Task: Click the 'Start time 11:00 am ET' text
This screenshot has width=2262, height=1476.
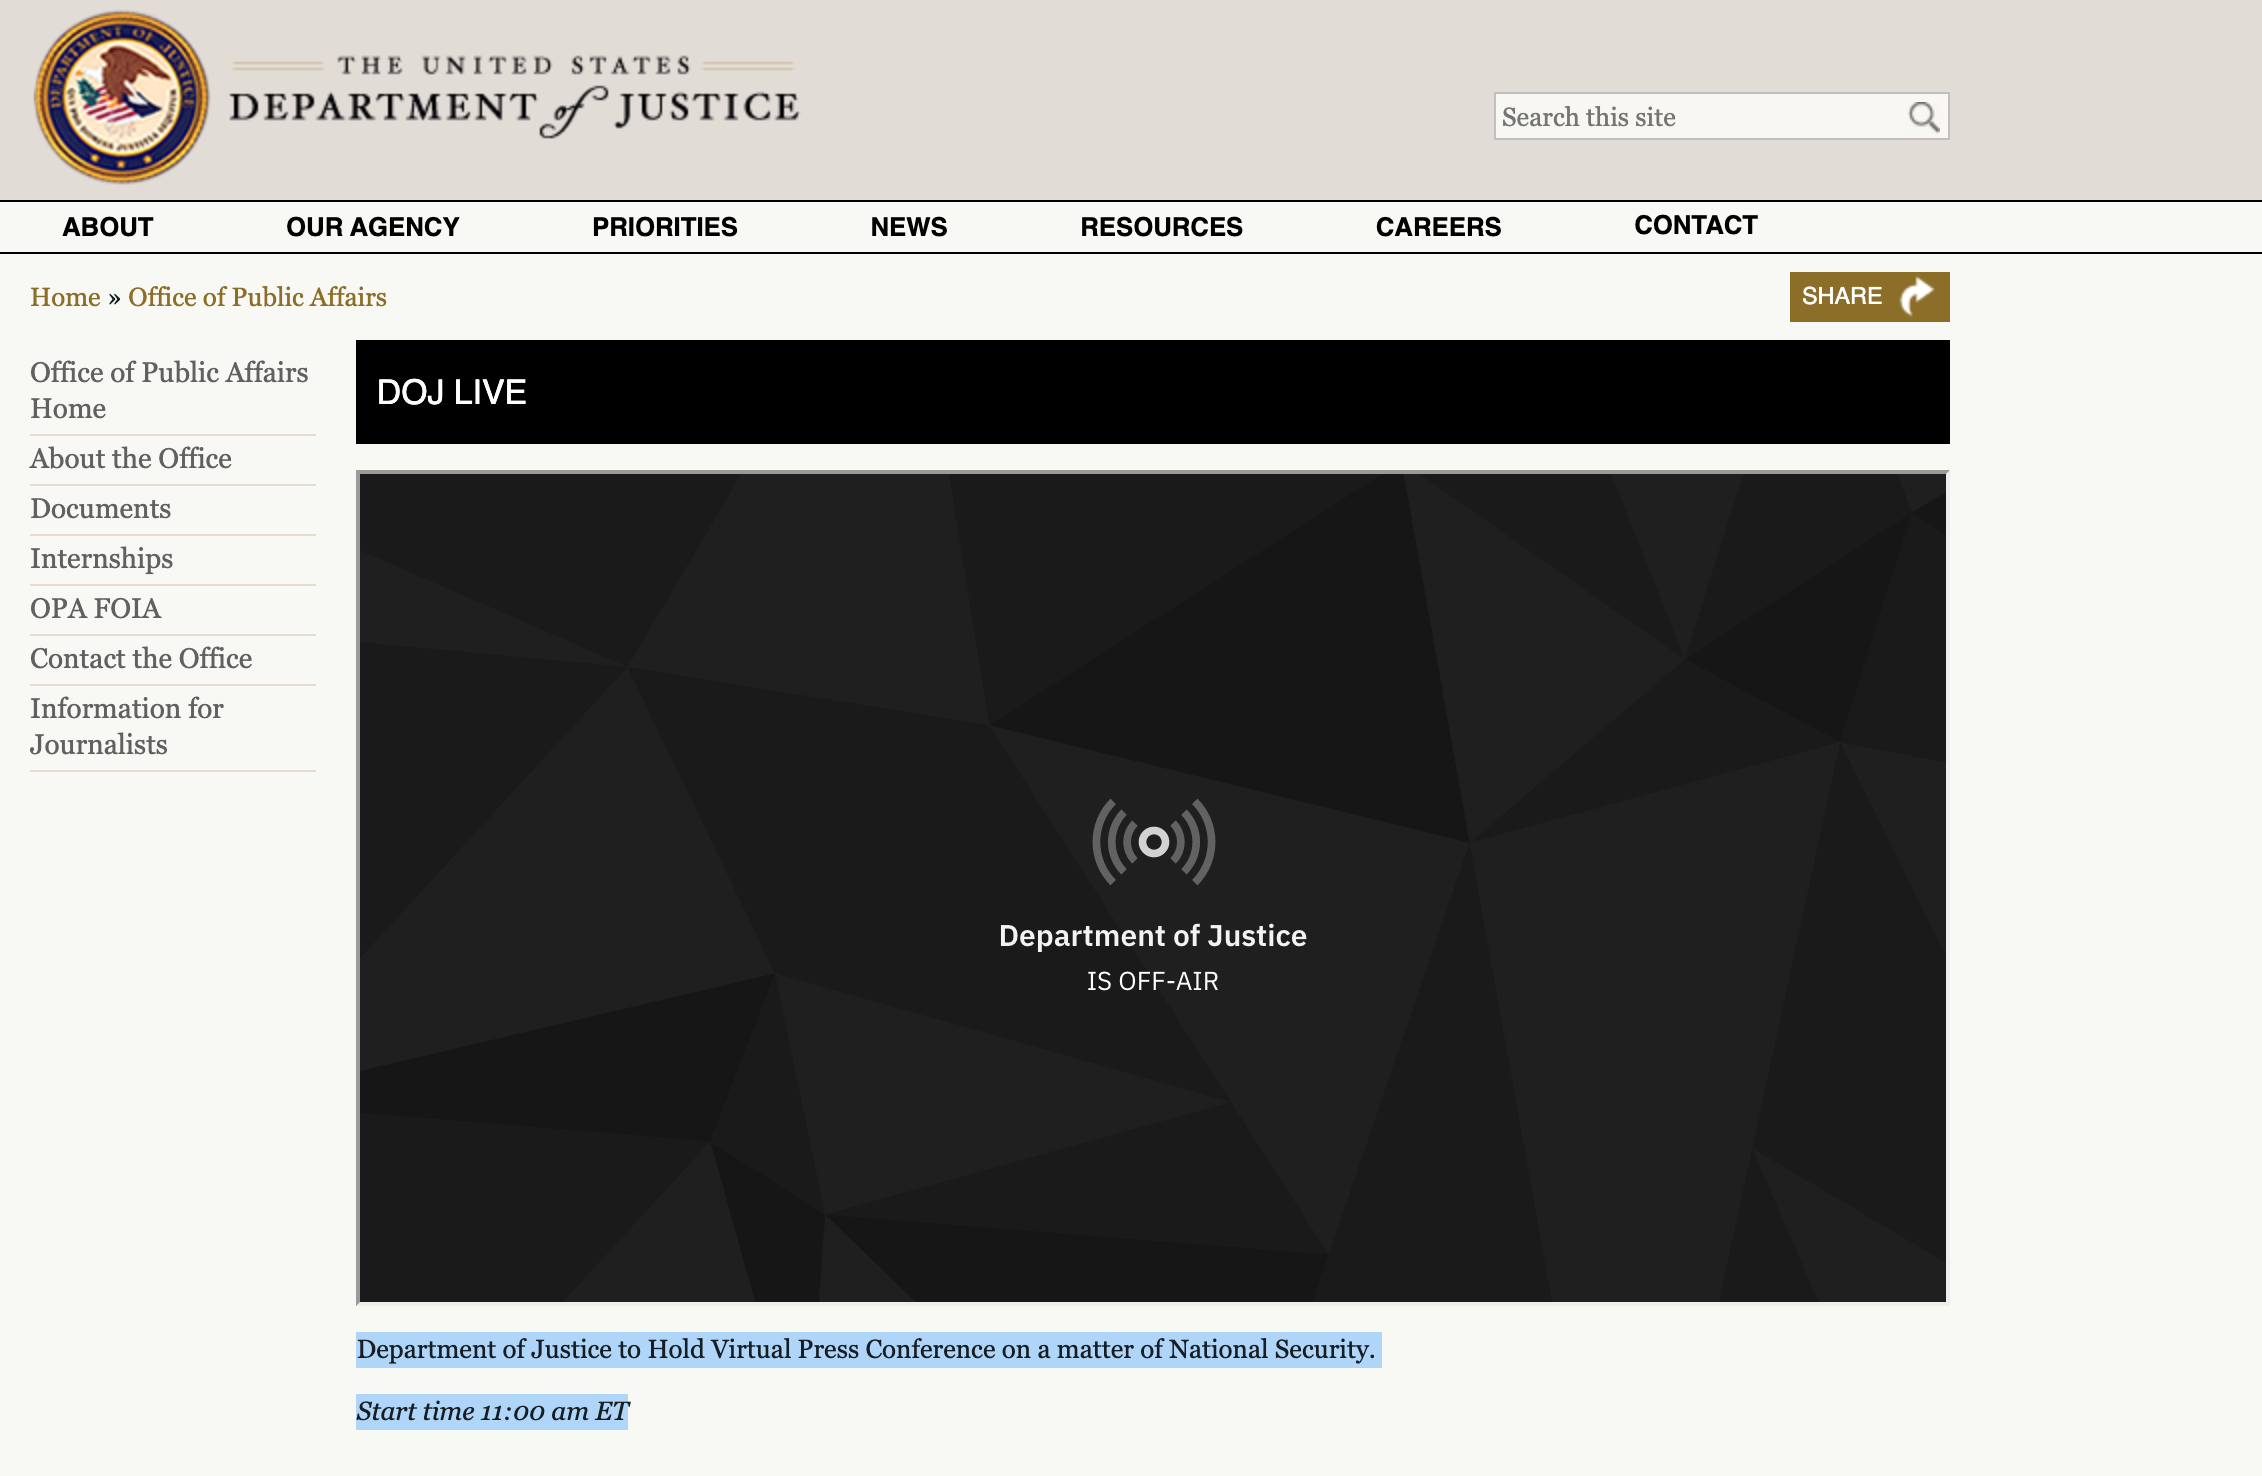Action: click(x=492, y=1411)
